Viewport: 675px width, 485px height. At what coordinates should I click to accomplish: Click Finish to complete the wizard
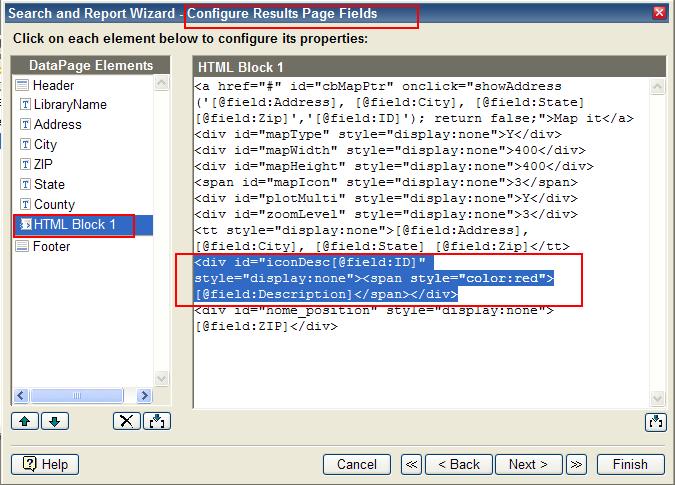click(631, 464)
